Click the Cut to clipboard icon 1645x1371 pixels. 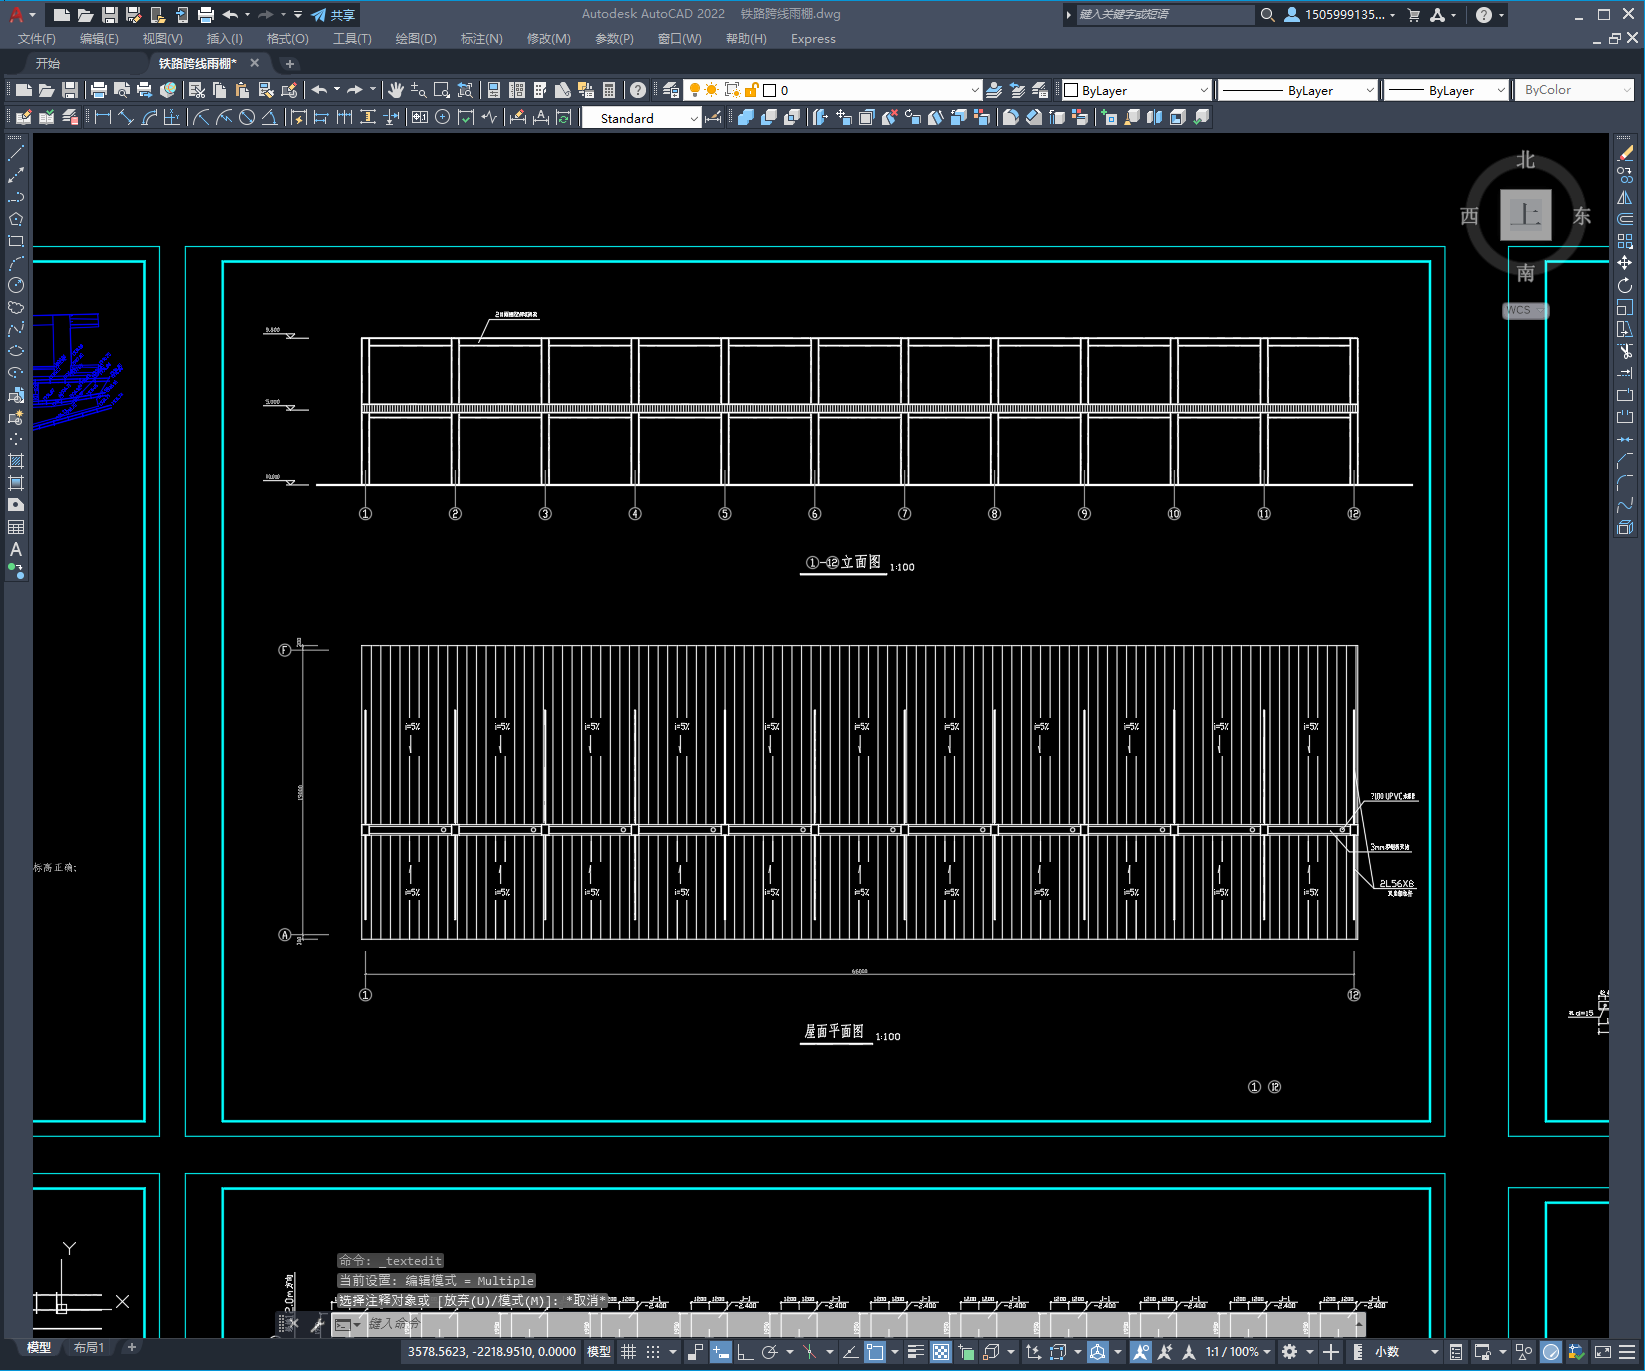click(196, 90)
